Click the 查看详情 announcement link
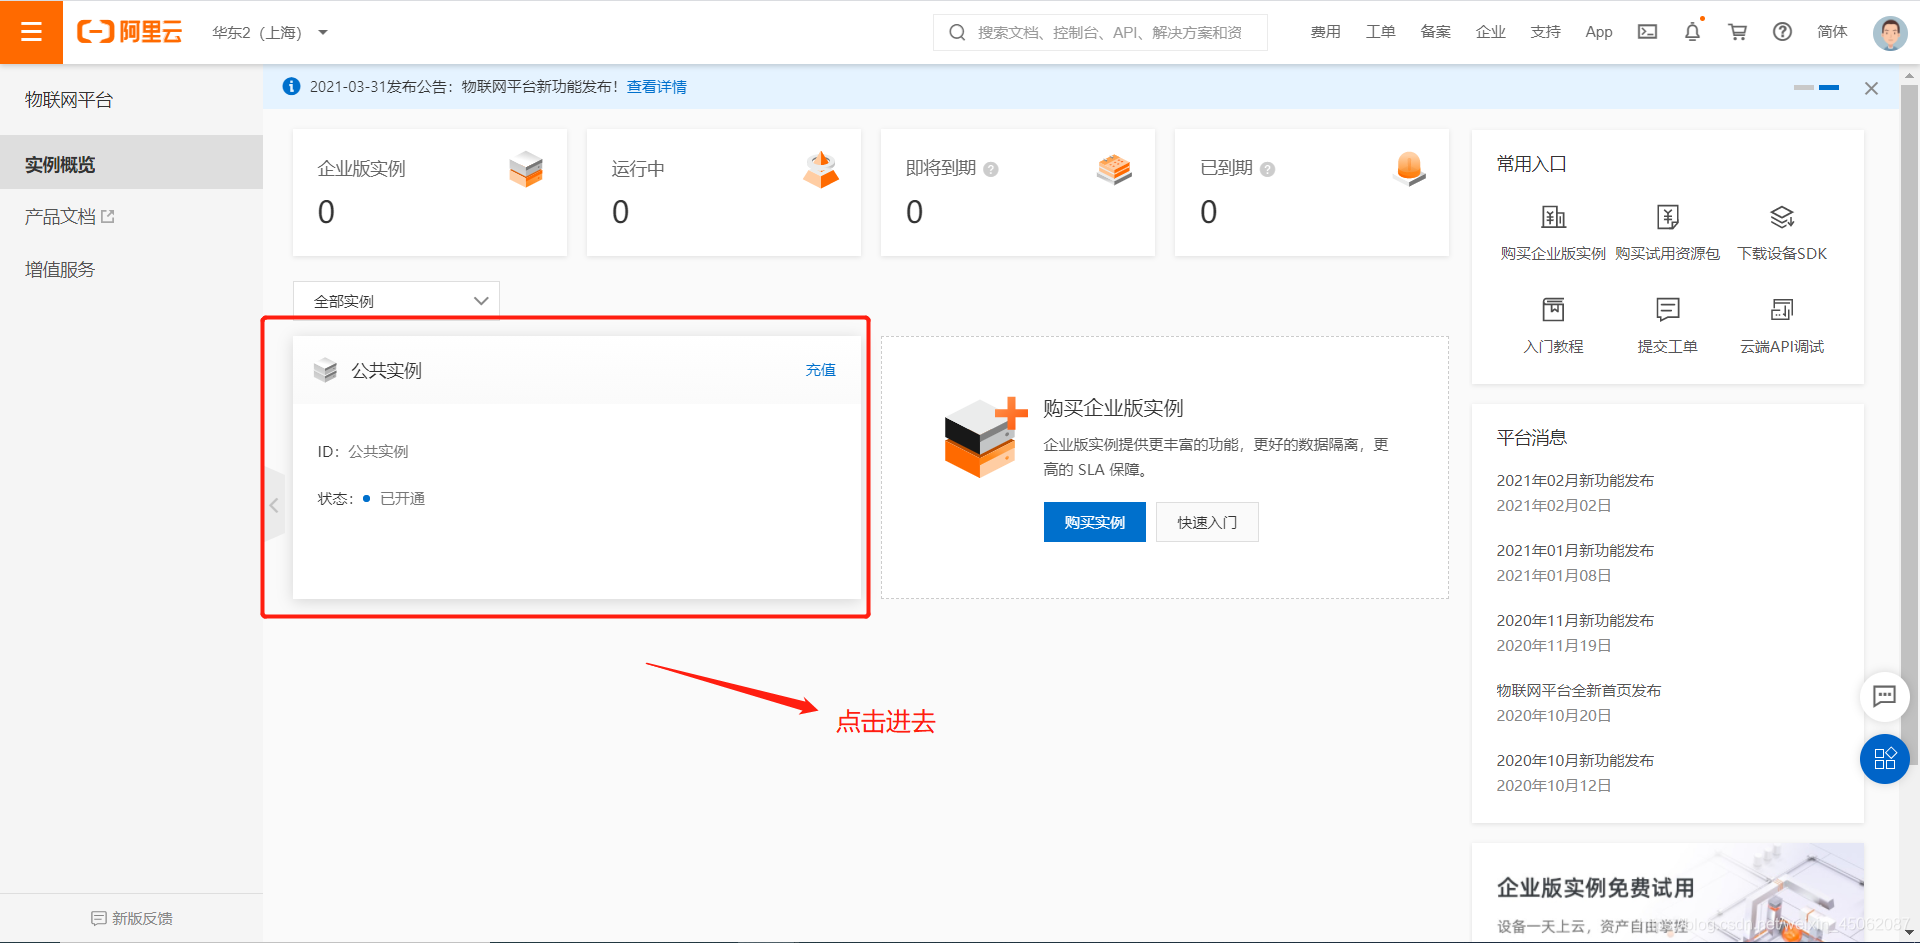 click(x=657, y=87)
